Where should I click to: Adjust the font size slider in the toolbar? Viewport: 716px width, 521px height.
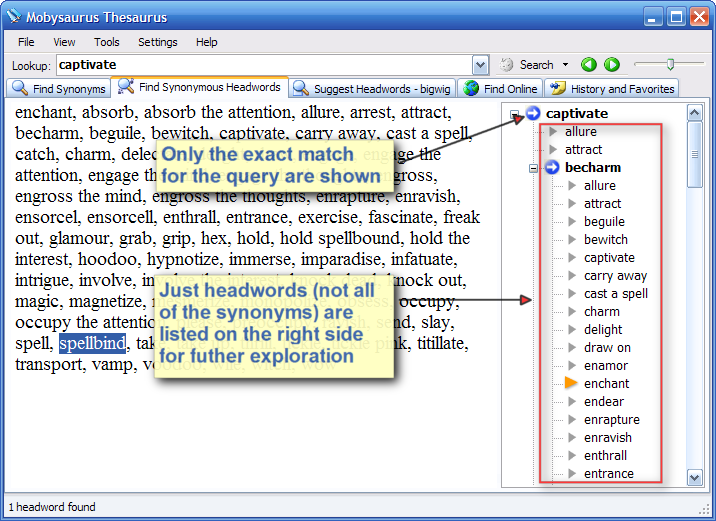670,64
